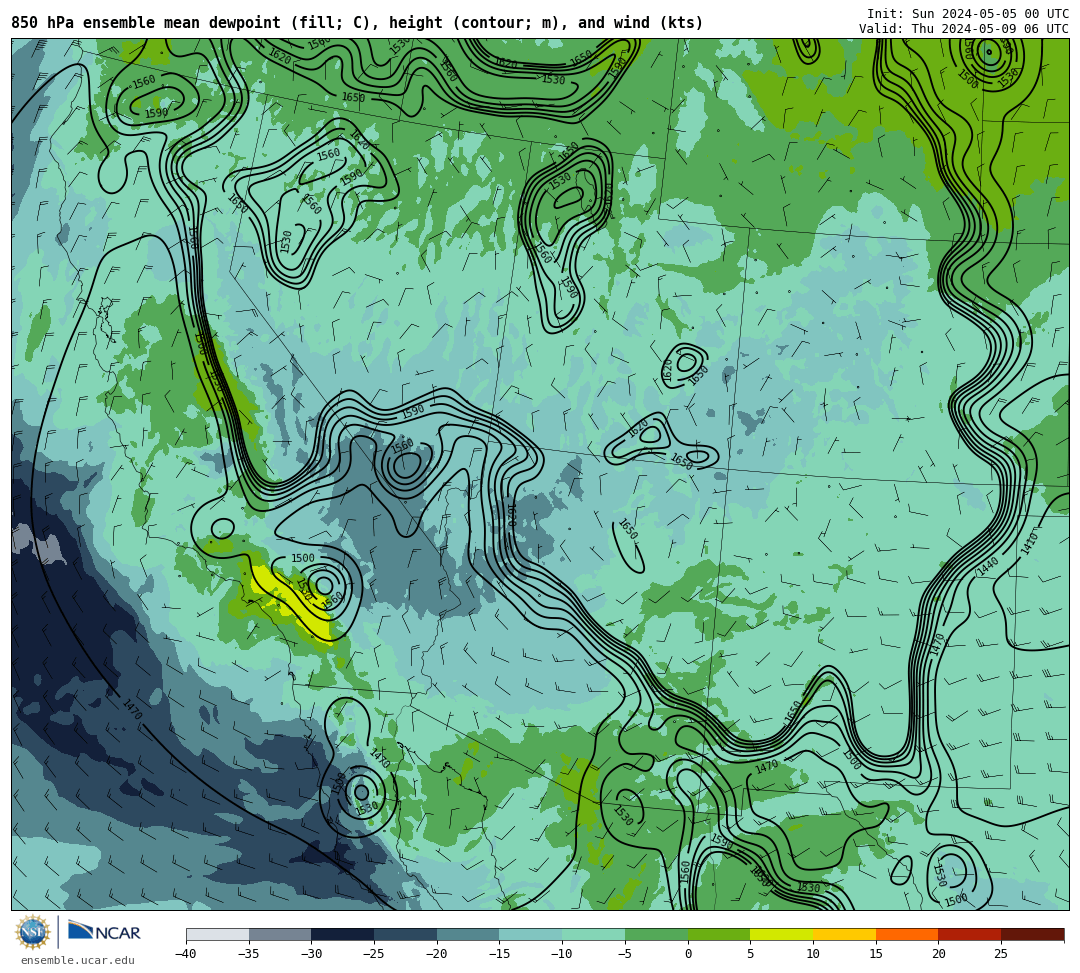Click the medium green colorbar swatch from -5 to 0
The width and height of the screenshot is (1080, 973).
click(x=656, y=934)
